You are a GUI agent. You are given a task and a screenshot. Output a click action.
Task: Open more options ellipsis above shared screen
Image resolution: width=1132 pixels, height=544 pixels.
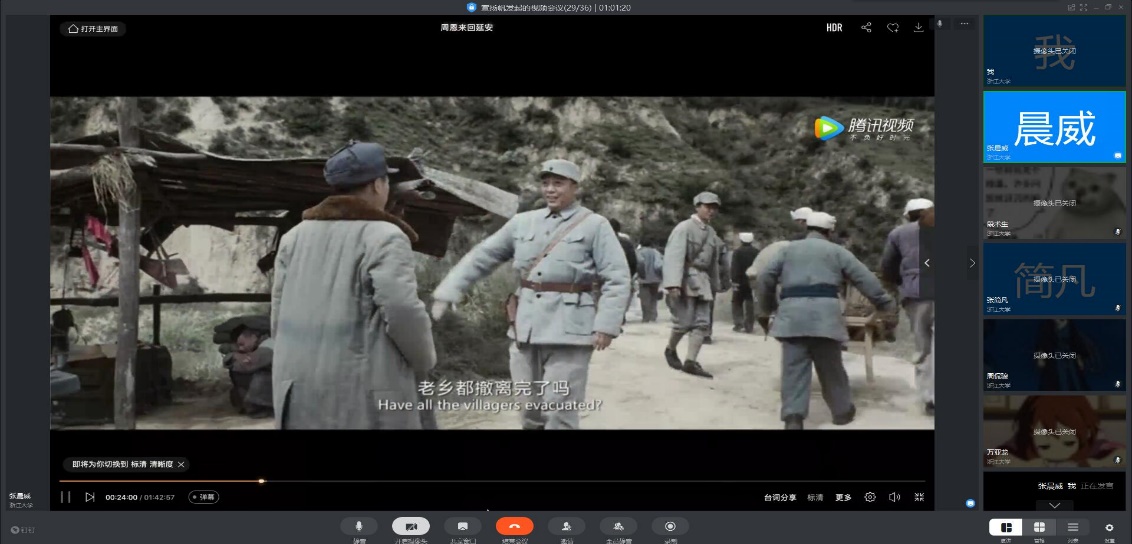pos(964,24)
